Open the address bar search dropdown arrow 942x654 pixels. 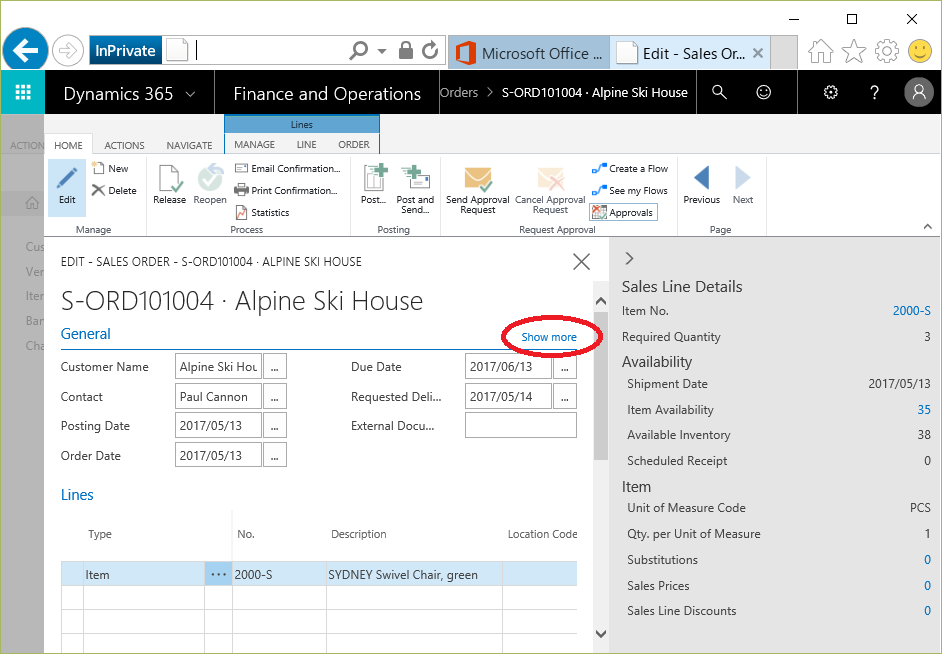point(381,51)
